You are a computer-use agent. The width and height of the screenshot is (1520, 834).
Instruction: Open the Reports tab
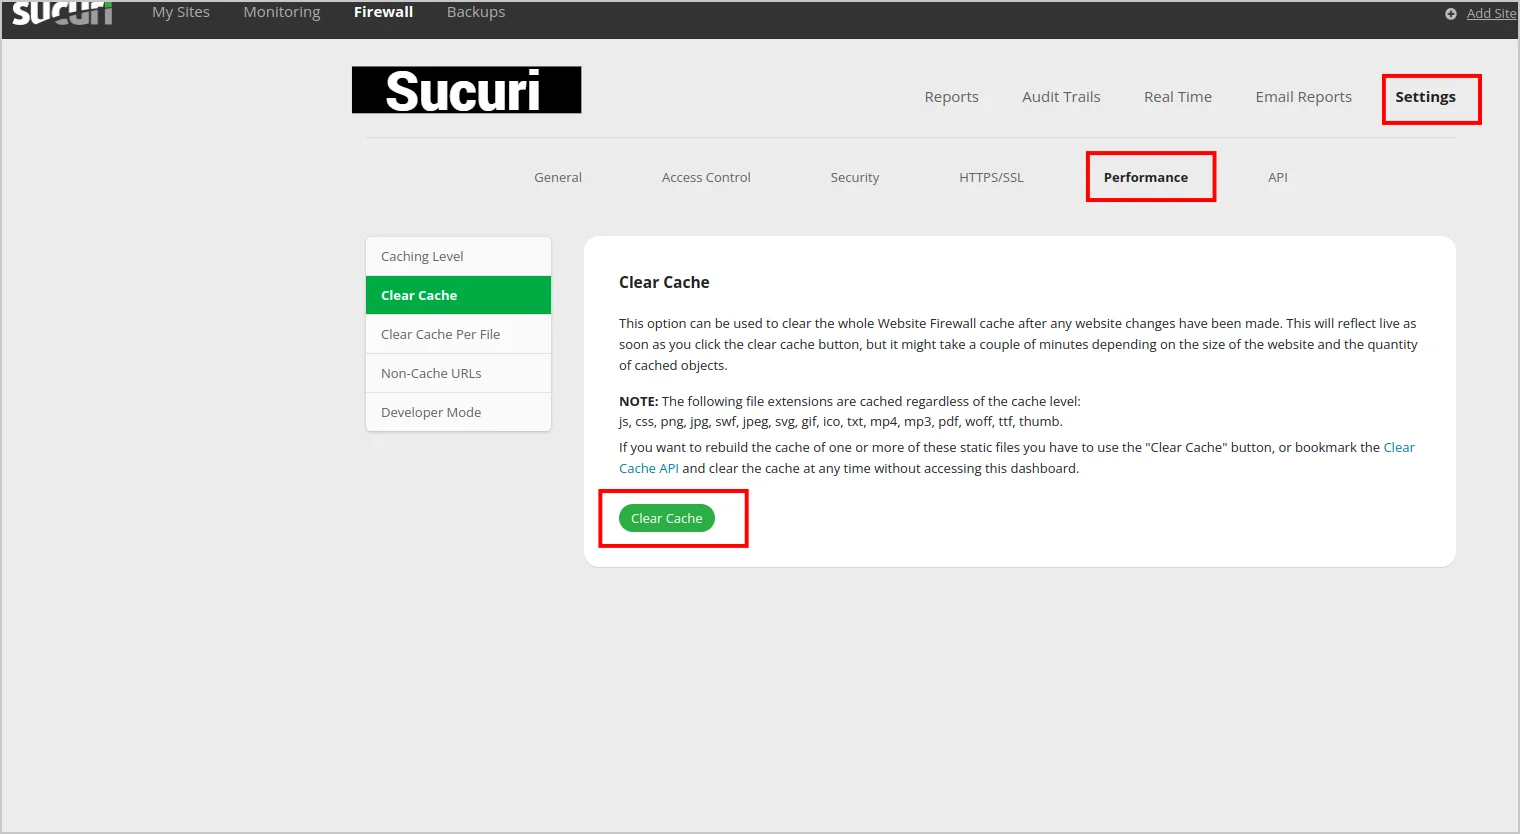coord(951,97)
